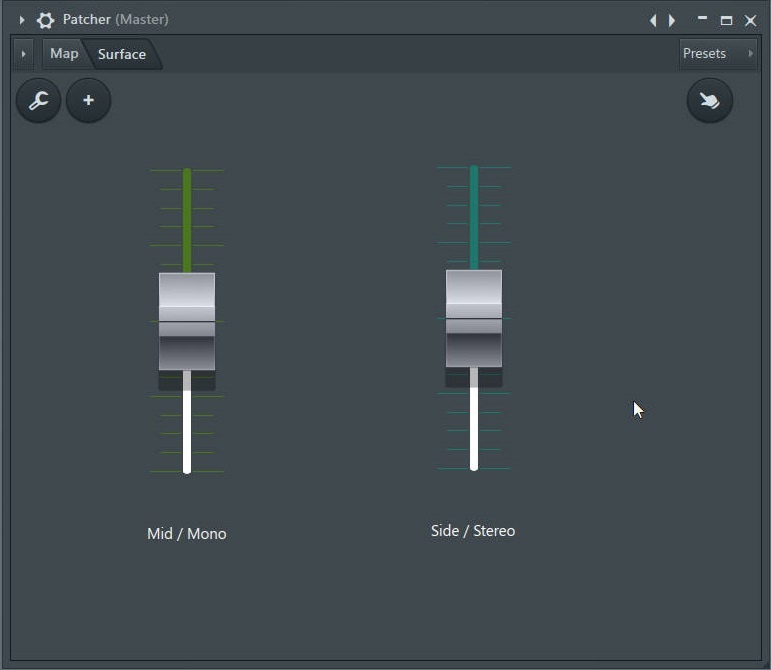Go to next preset arrow
This screenshot has width=771, height=670.
[672, 20]
